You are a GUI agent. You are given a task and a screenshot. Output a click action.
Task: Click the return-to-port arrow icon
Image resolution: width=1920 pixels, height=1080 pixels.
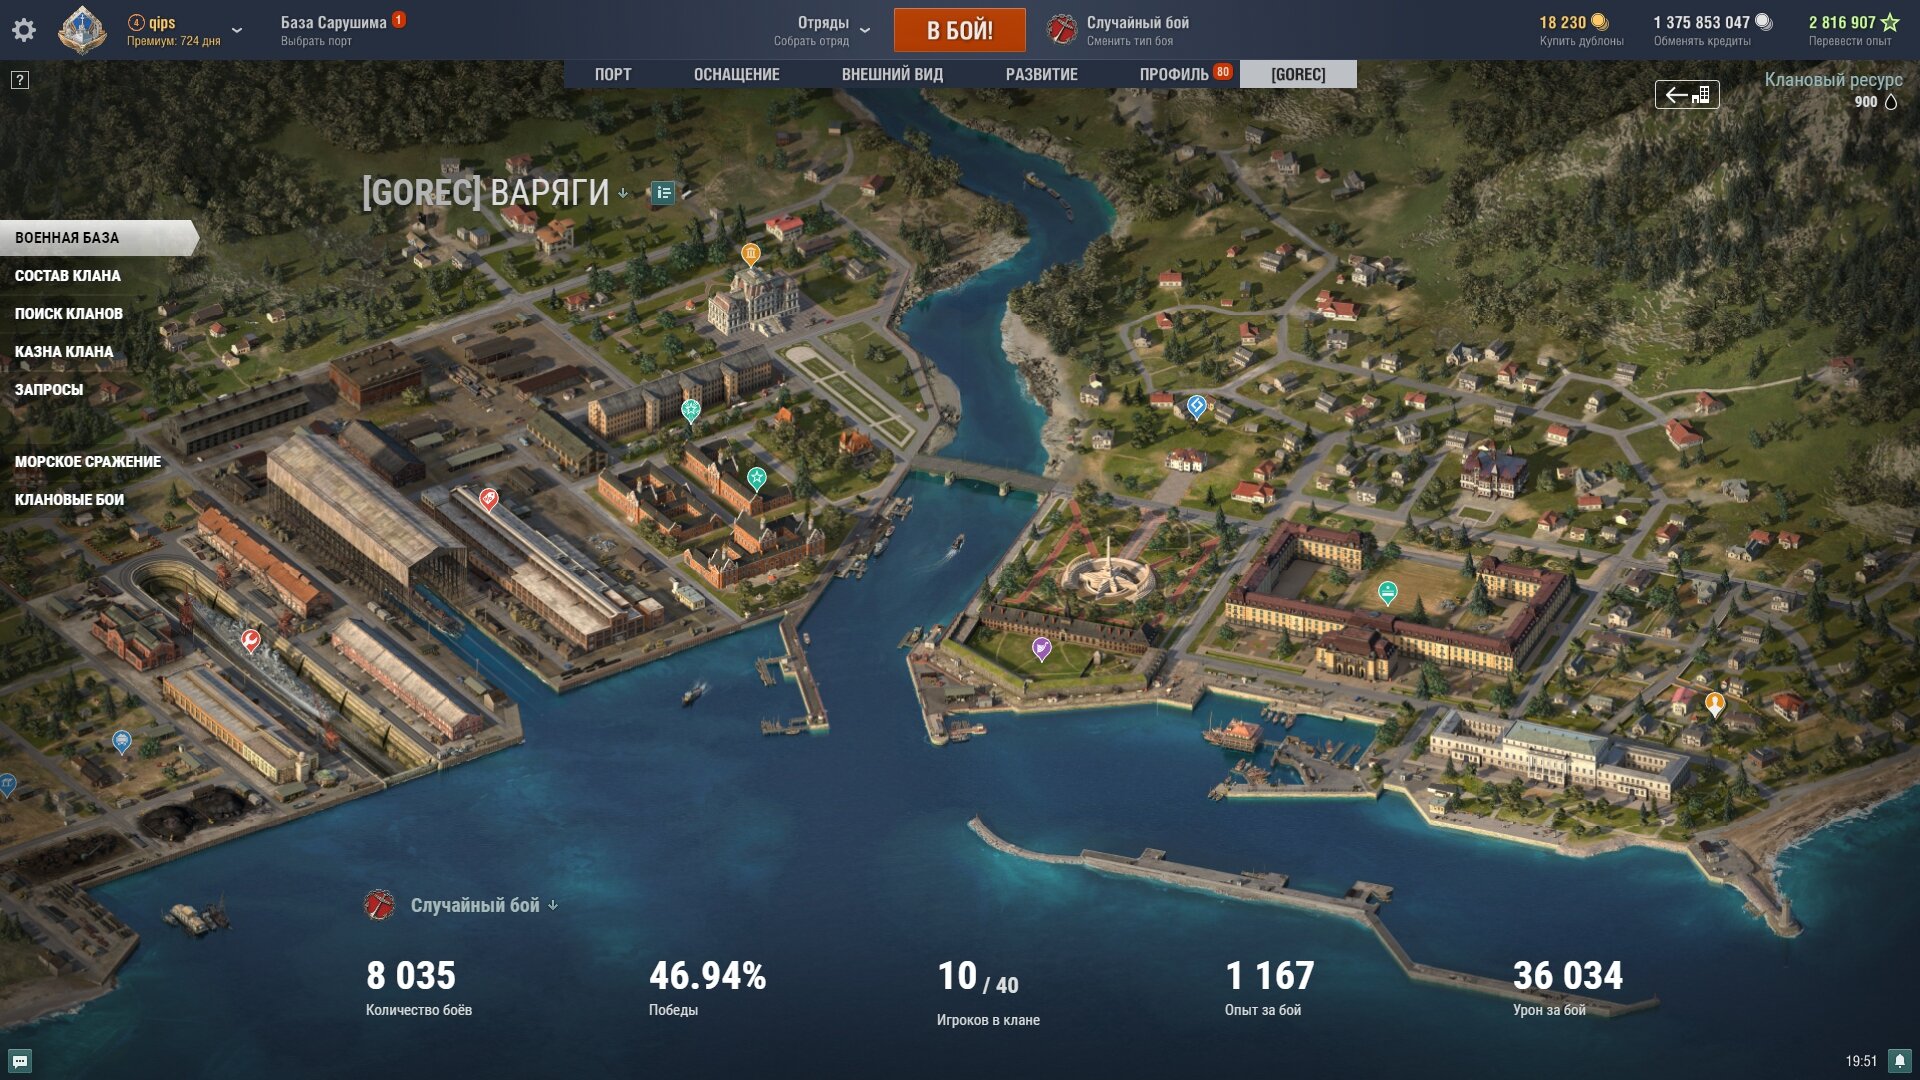tap(1687, 95)
